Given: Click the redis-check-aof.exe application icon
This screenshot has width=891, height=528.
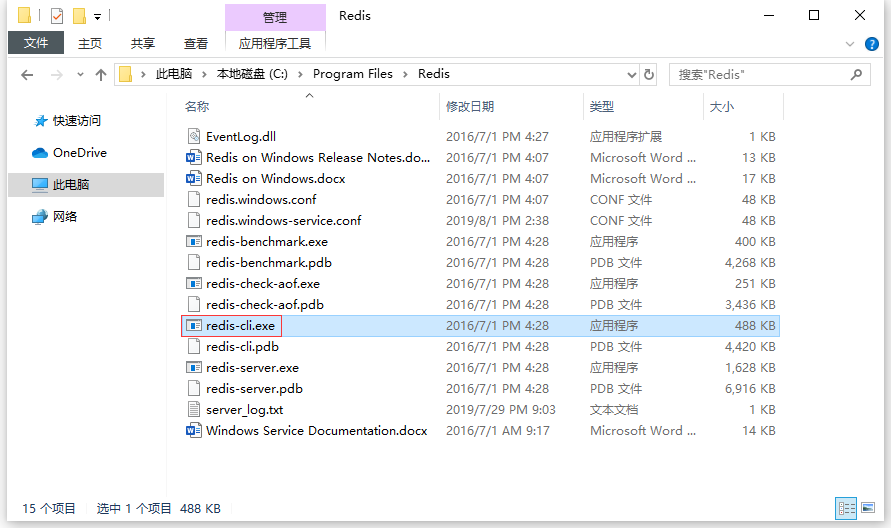Looking at the screenshot, I should tap(194, 284).
